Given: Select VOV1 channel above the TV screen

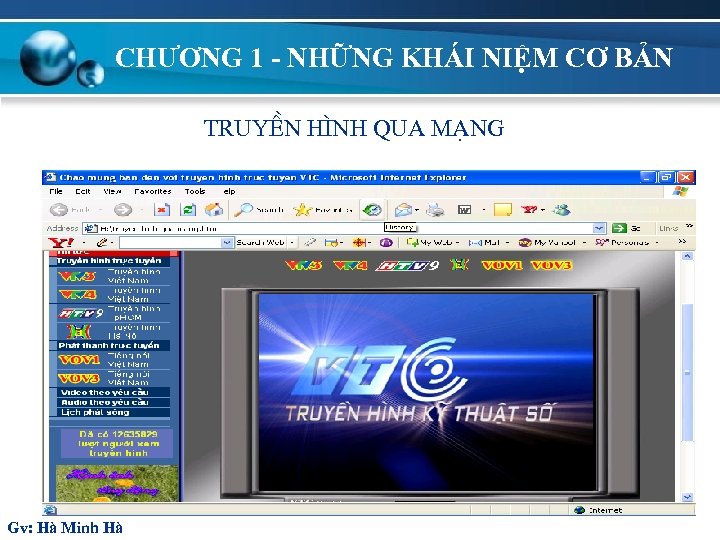Looking at the screenshot, I should [x=502, y=265].
